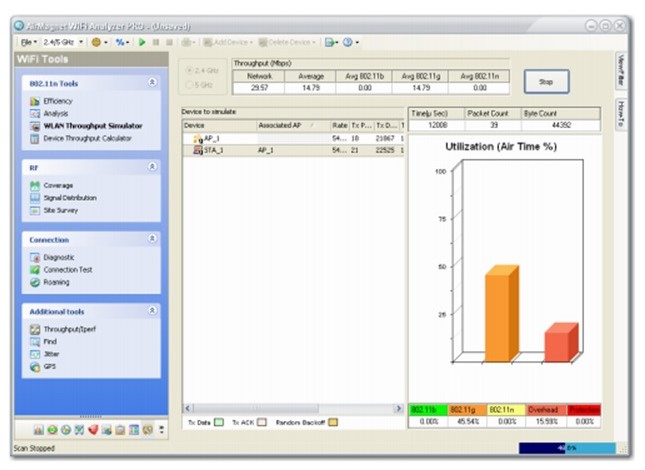This screenshot has height=470, width=645.
Task: Collapse the 802.11n Tools section
Action: [152, 84]
